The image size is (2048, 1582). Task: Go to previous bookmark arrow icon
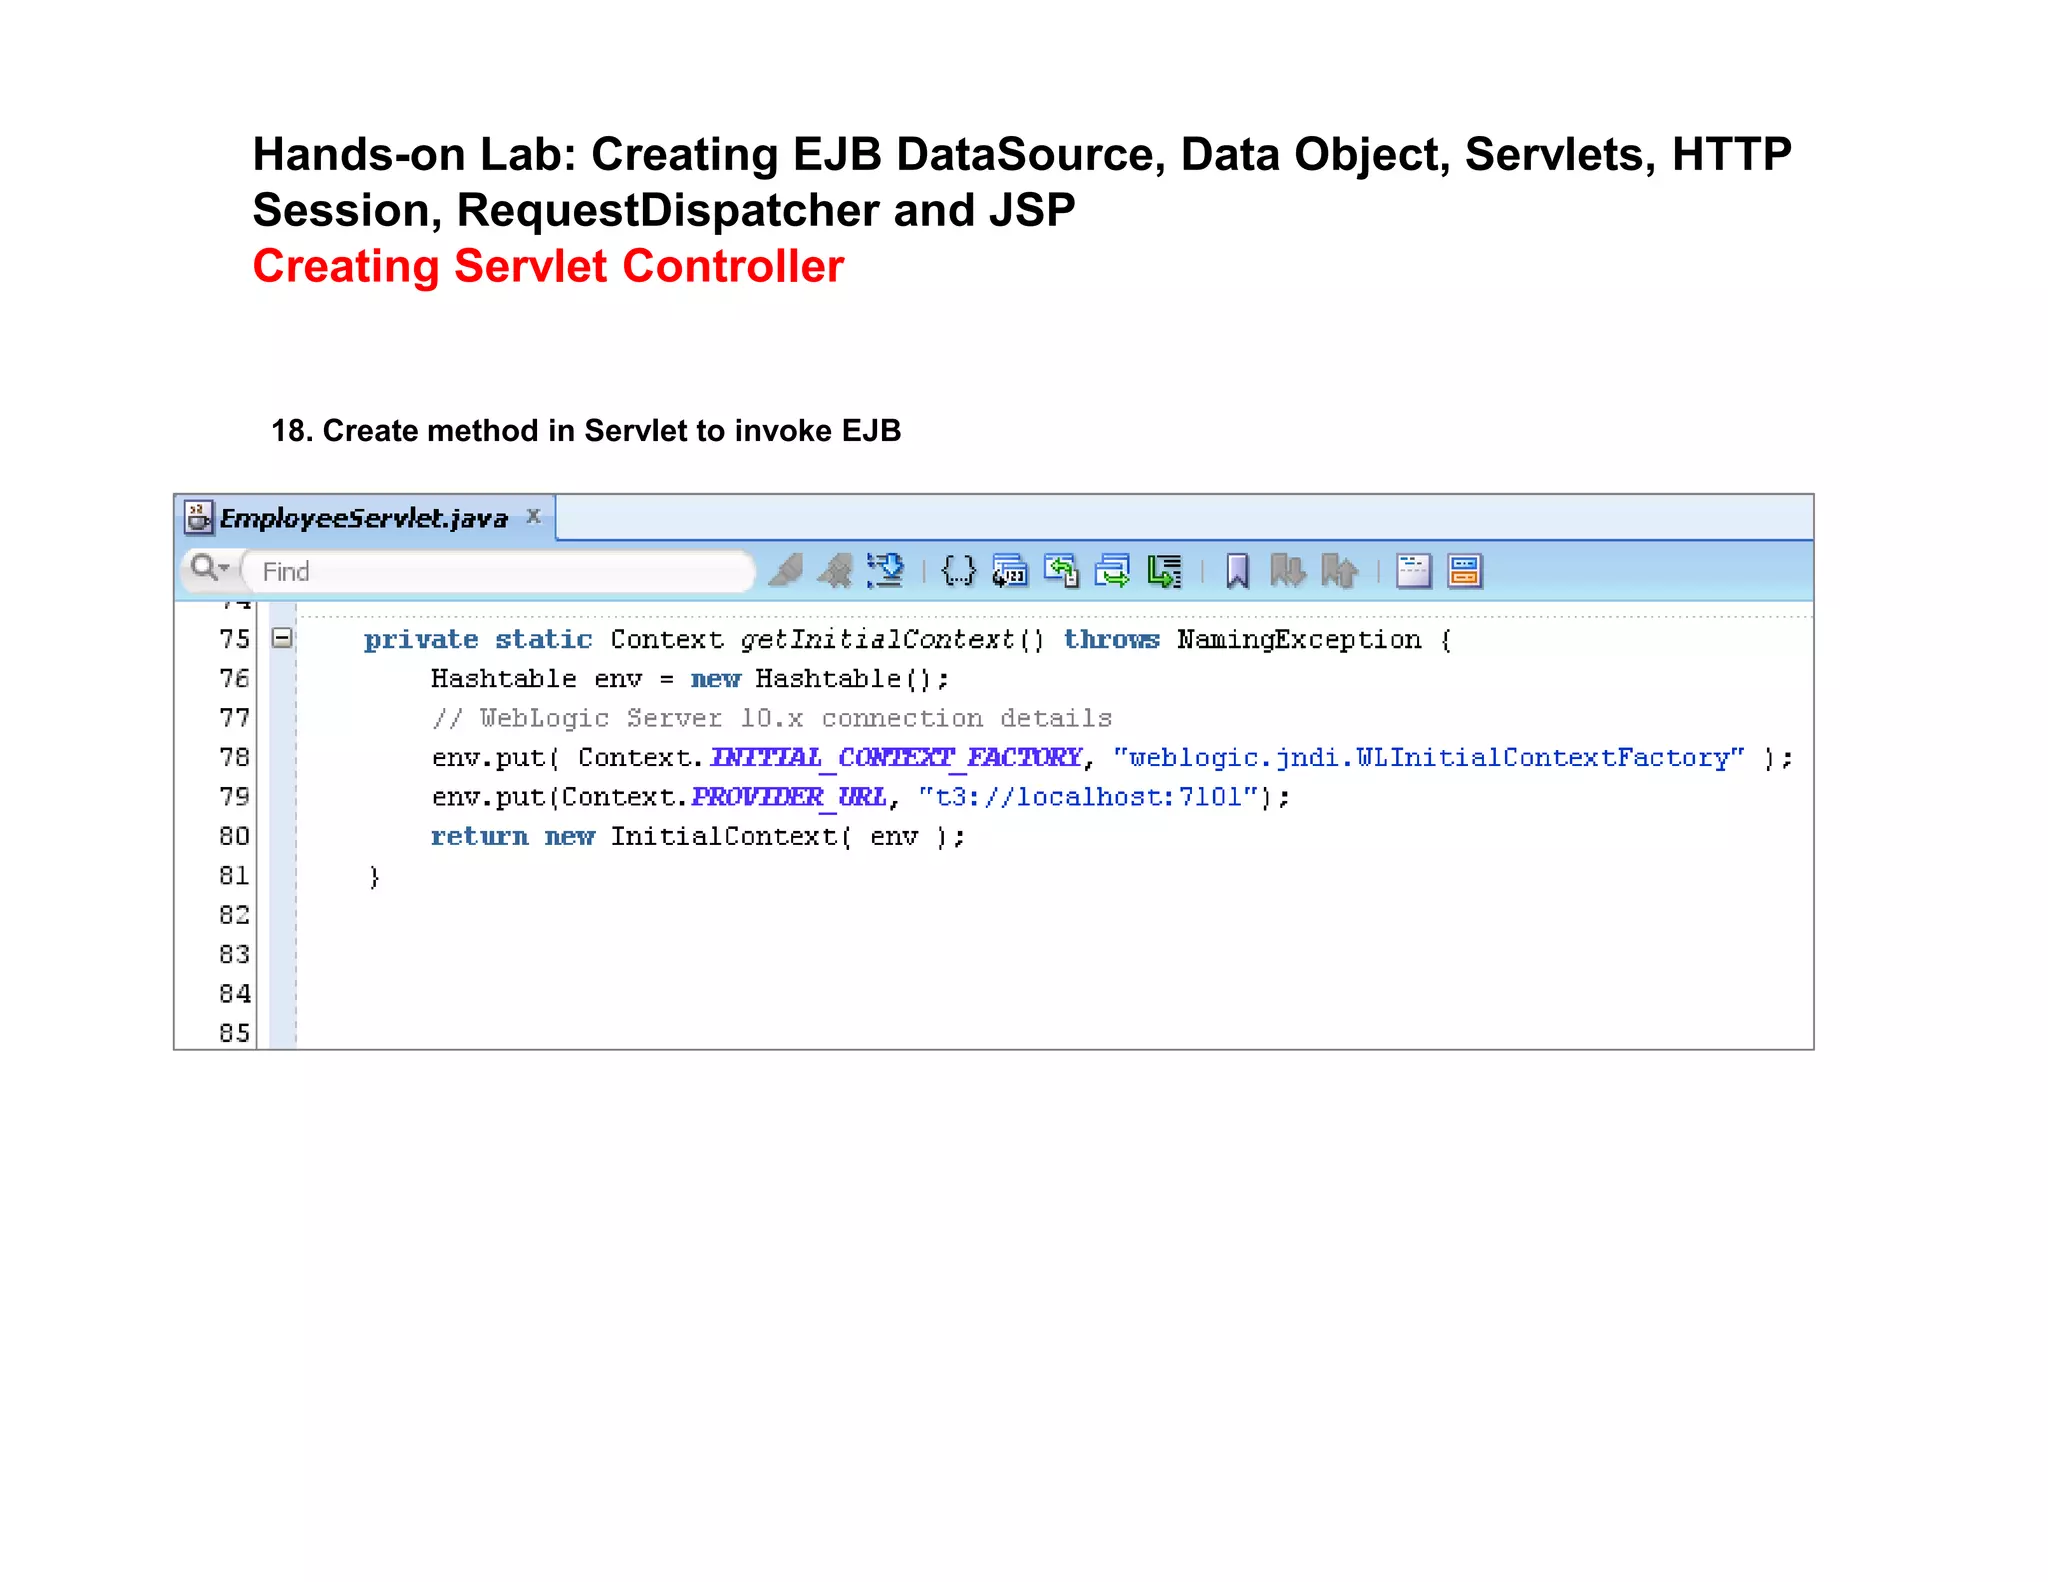click(x=1339, y=570)
